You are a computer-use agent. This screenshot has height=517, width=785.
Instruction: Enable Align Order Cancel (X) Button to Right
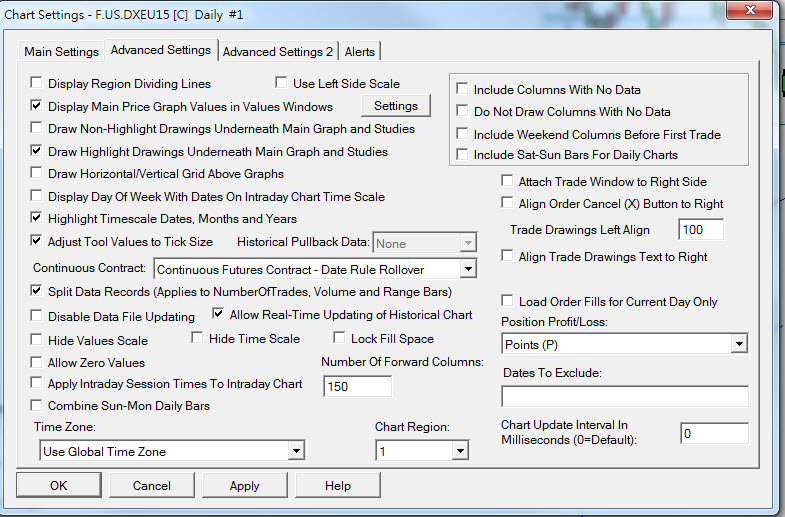[x=507, y=203]
